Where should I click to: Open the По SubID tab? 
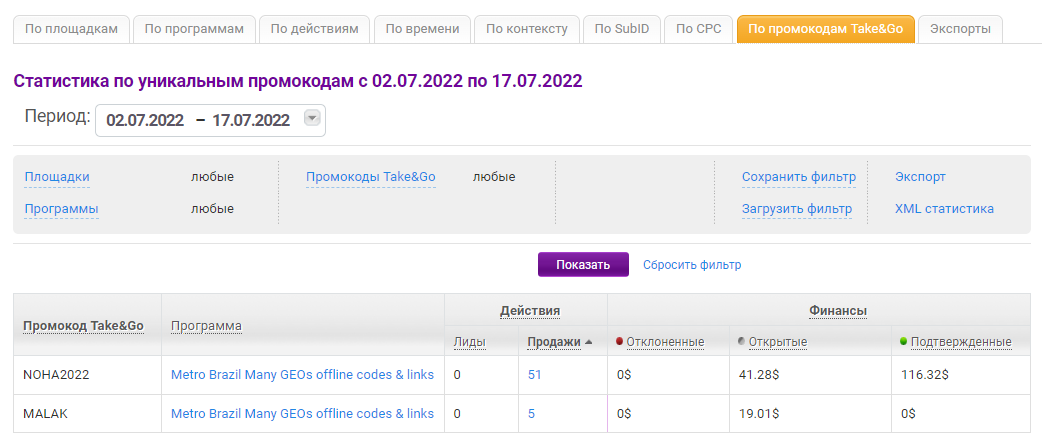tap(622, 29)
